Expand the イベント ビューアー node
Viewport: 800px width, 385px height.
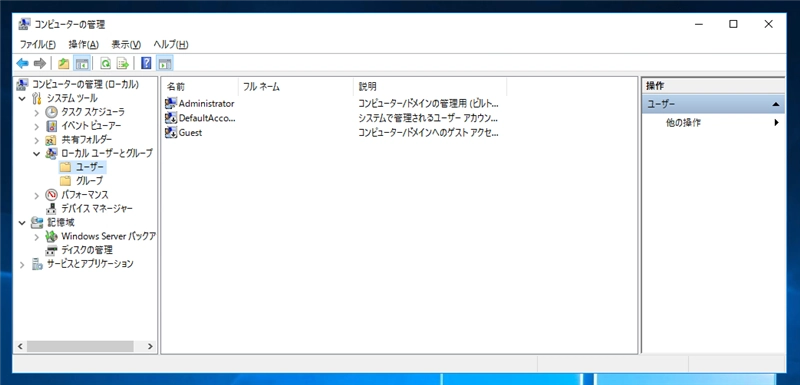pyautogui.click(x=36, y=125)
